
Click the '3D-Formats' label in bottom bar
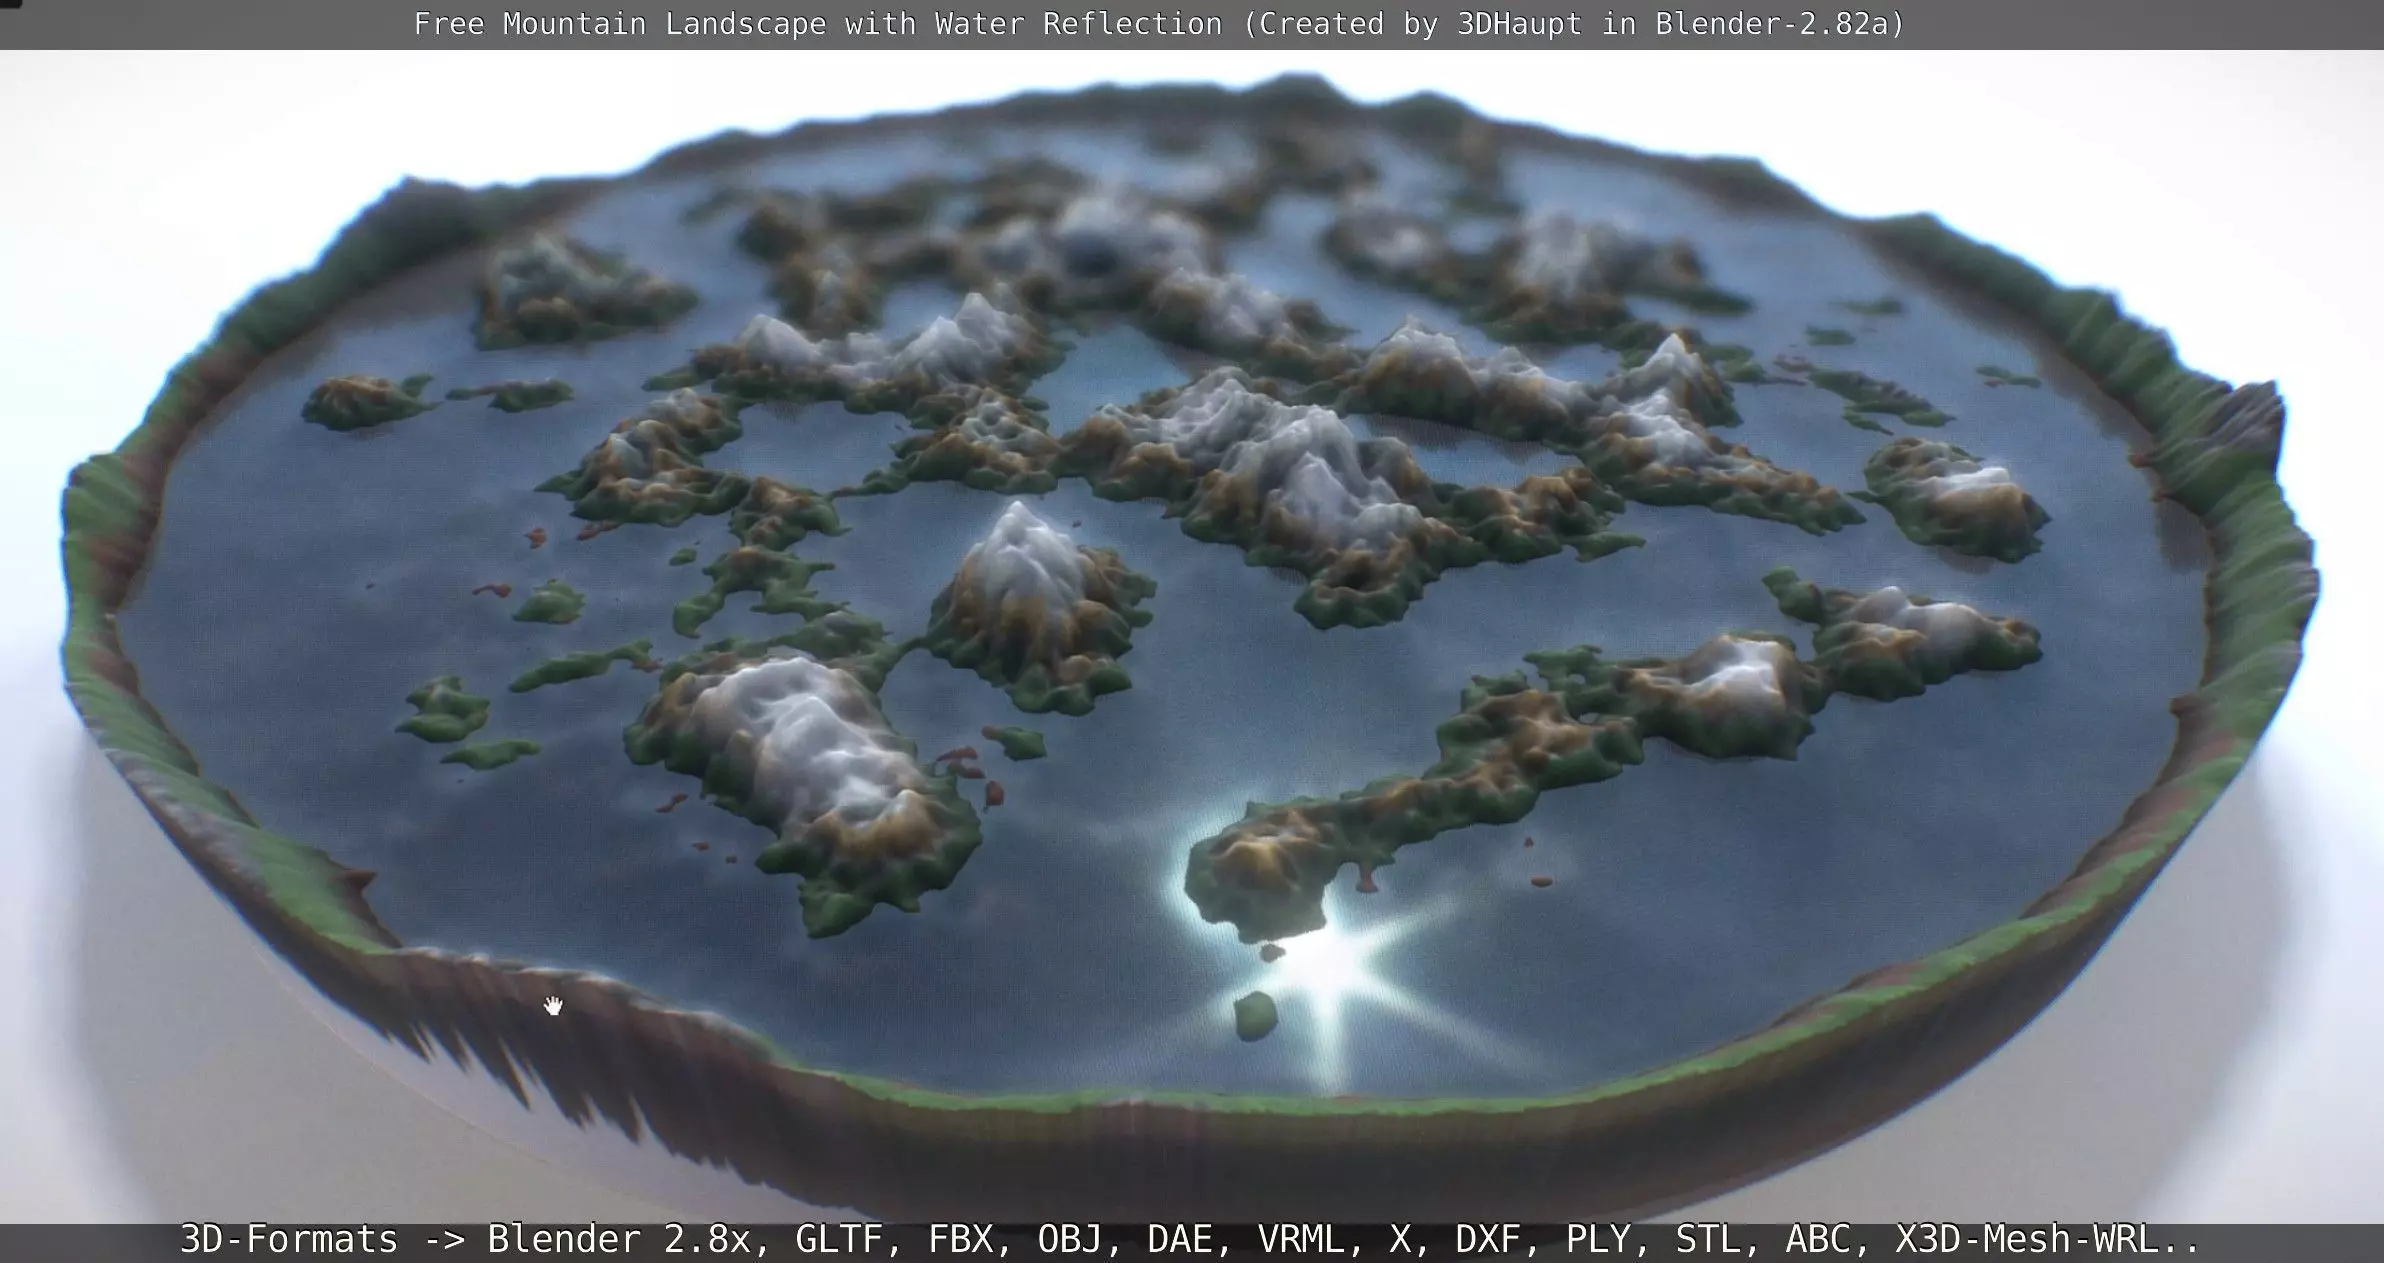288,1240
